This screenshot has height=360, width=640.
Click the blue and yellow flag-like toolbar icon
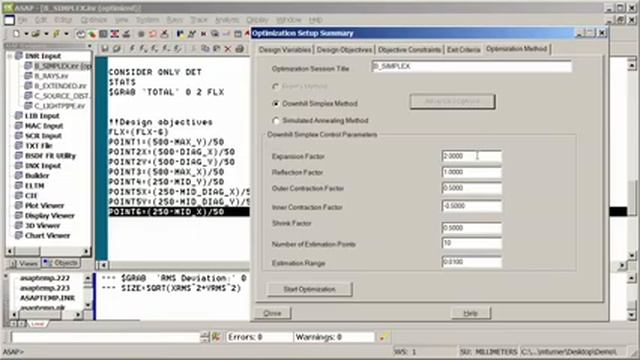(180, 34)
